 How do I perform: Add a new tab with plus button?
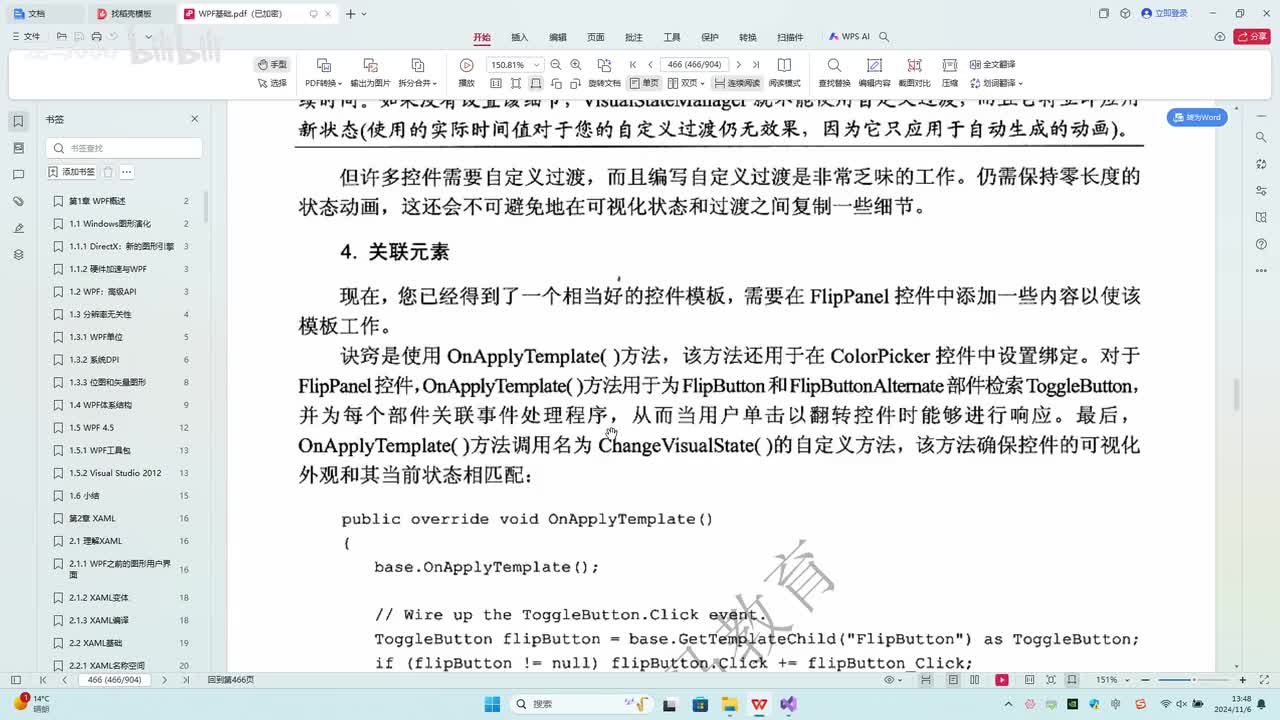pyautogui.click(x=350, y=14)
